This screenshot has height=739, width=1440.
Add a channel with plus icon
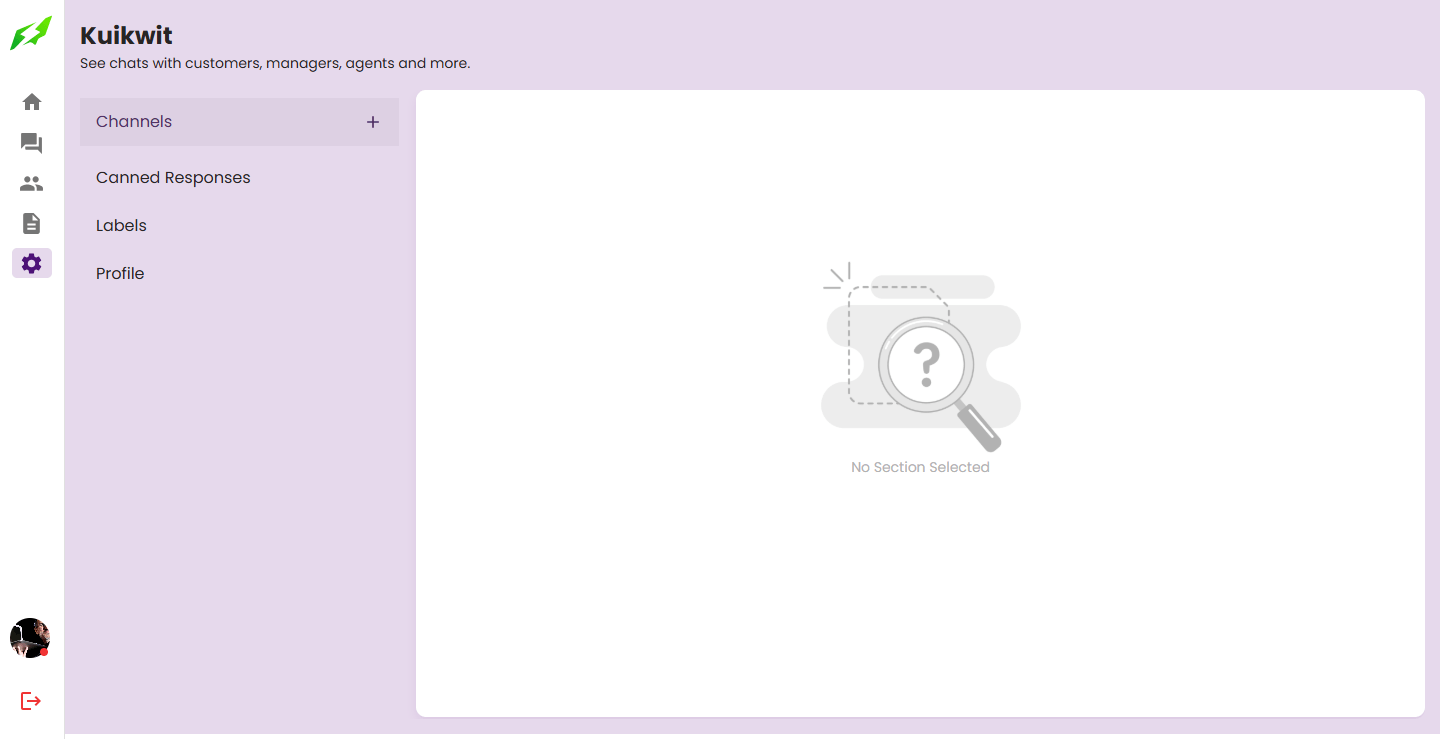point(373,122)
